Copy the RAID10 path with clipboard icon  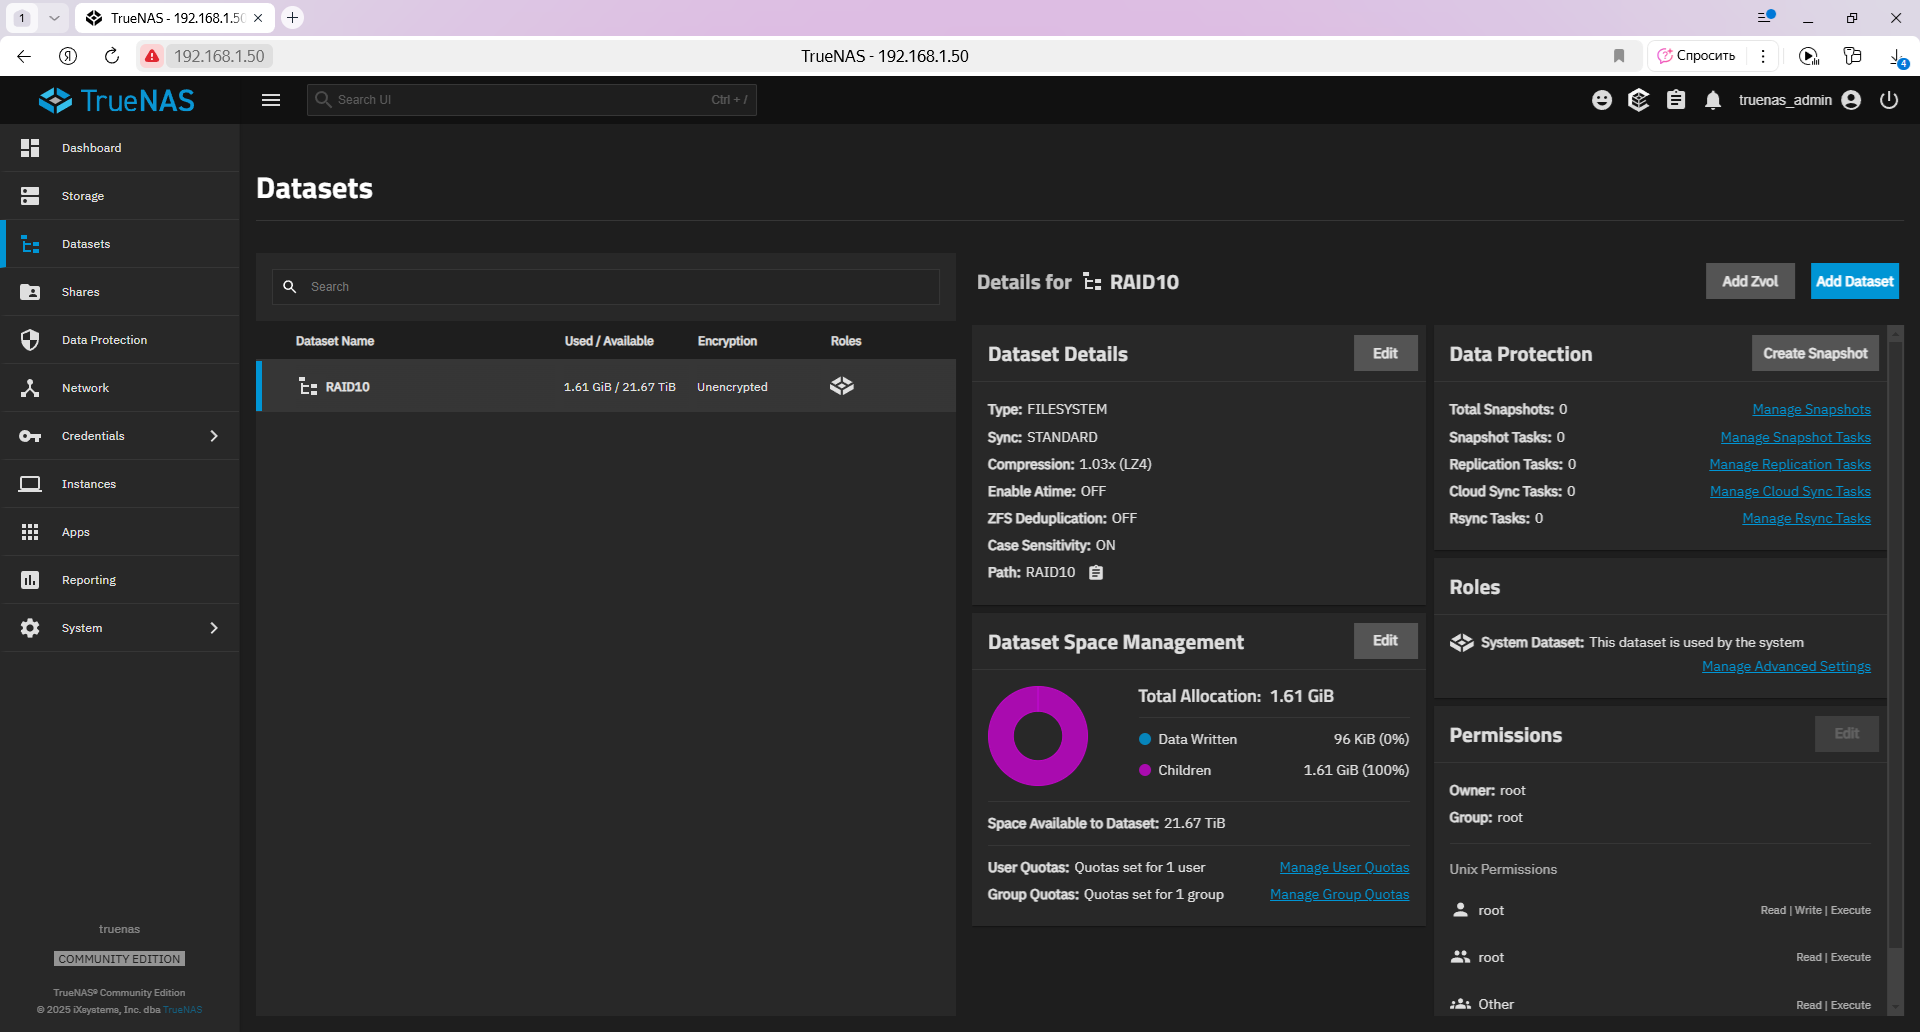pos(1096,573)
